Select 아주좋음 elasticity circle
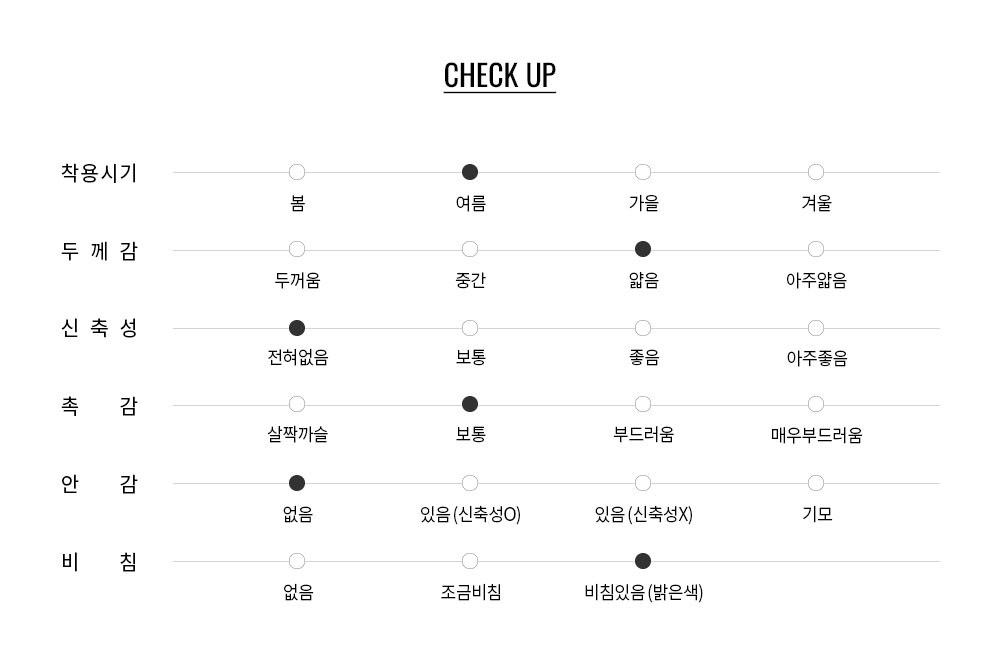The image size is (1000, 661). pyautogui.click(x=816, y=328)
